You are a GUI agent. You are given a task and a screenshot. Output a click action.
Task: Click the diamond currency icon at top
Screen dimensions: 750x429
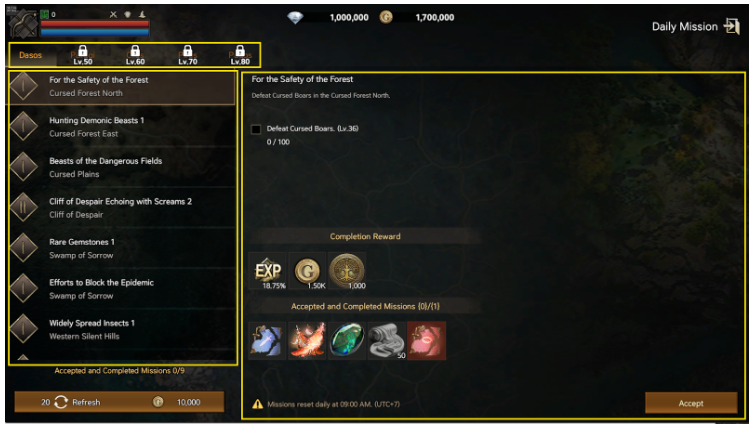(295, 18)
